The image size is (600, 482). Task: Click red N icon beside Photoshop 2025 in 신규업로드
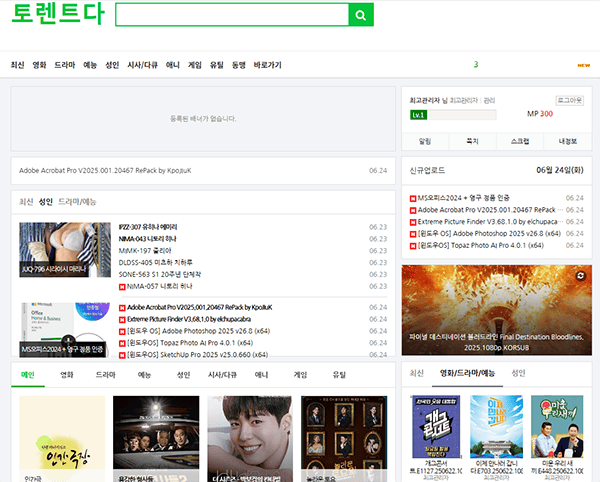413,234
